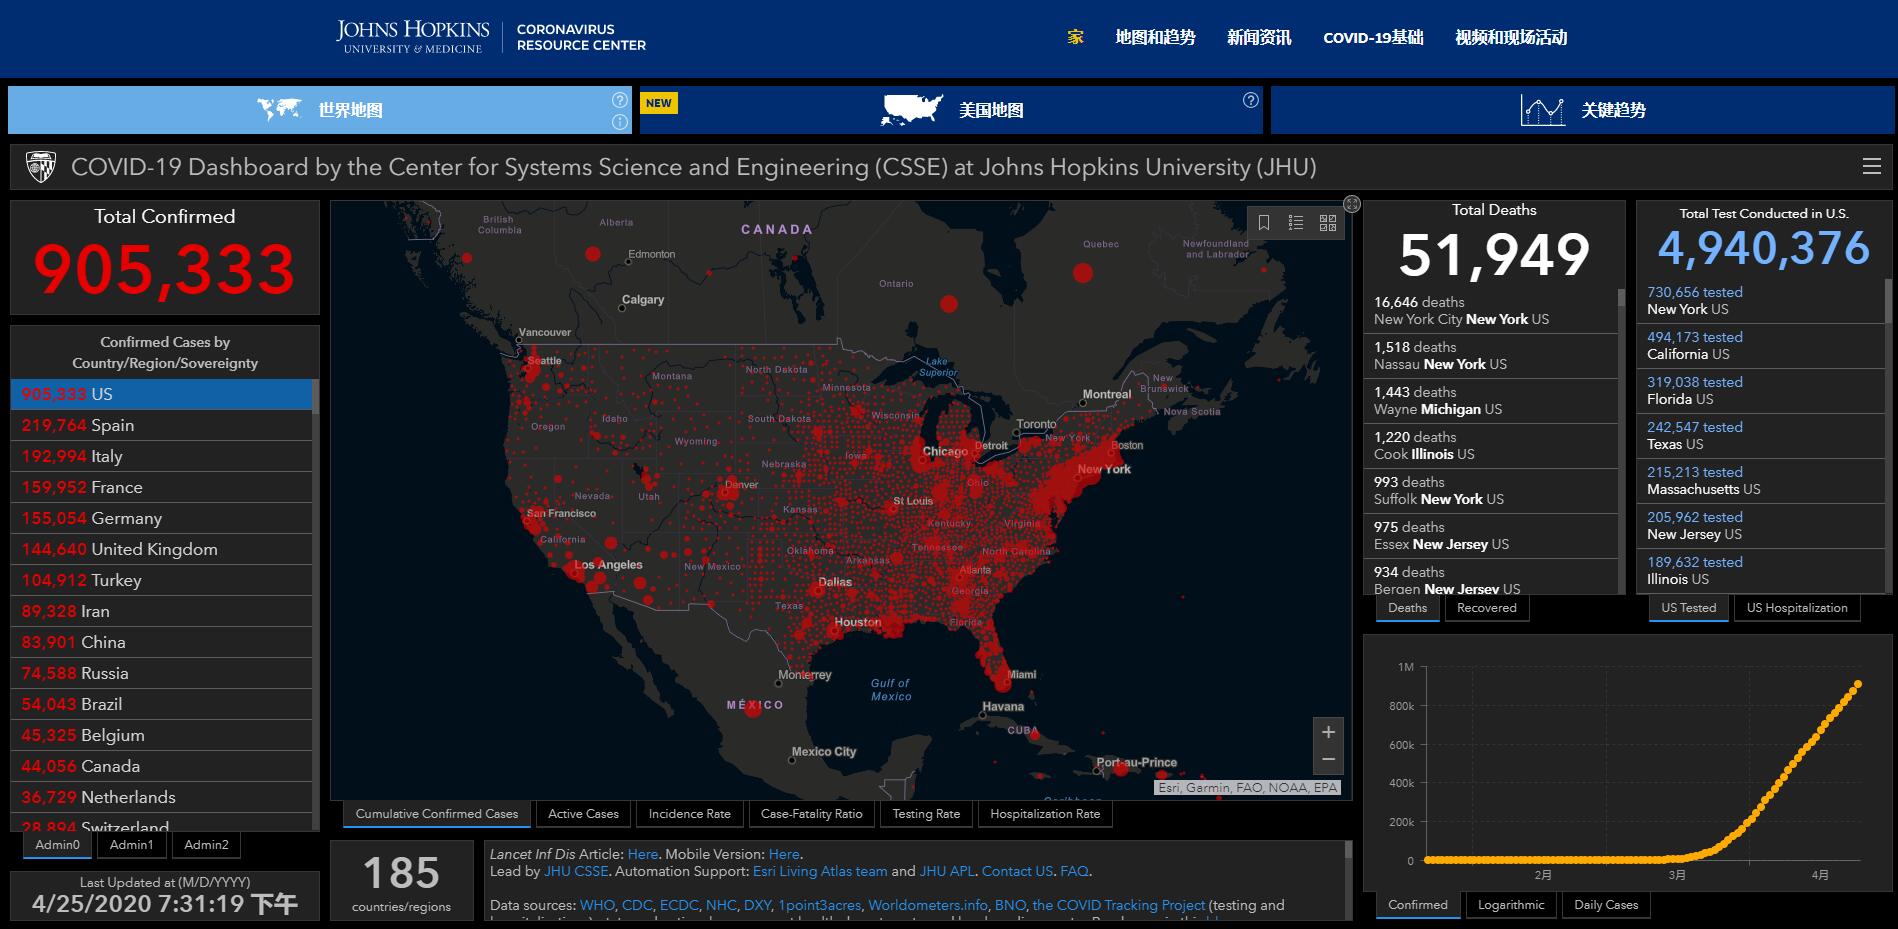Expand the map panel to fullscreen
The height and width of the screenshot is (929, 1898).
click(x=1352, y=204)
